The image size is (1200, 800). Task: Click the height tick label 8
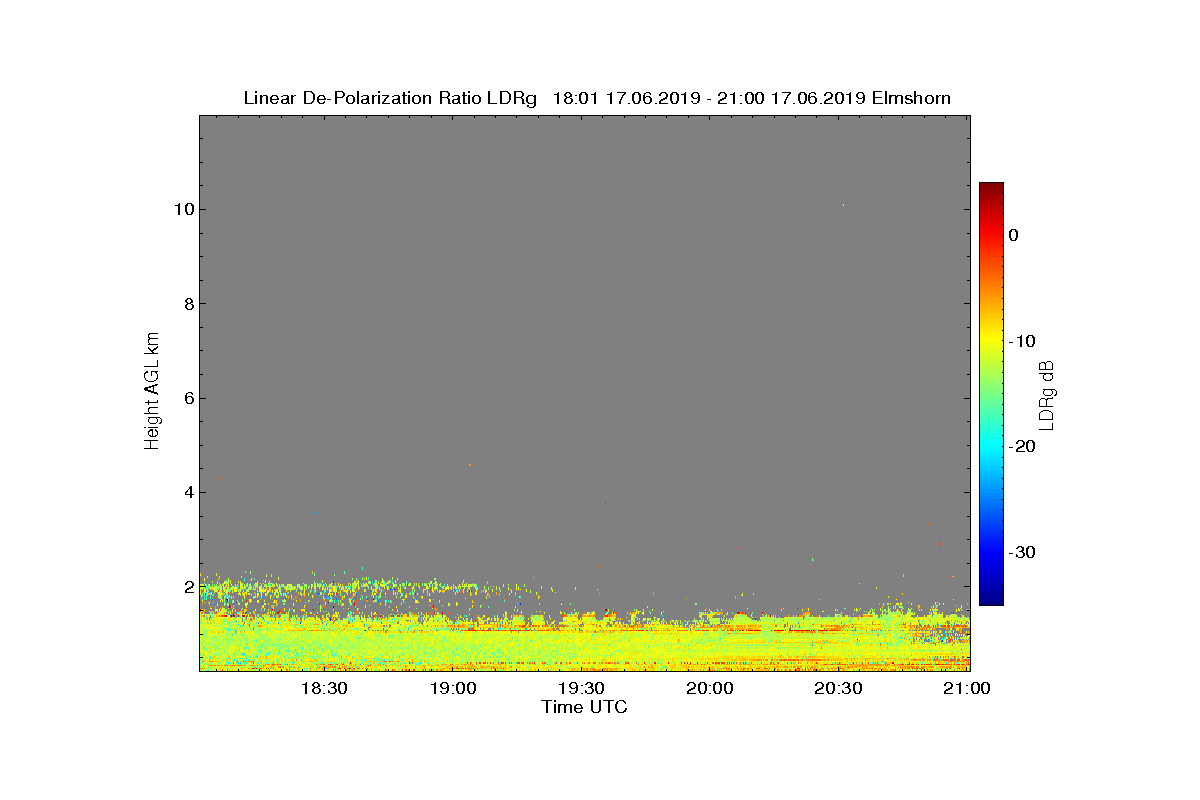(x=188, y=303)
